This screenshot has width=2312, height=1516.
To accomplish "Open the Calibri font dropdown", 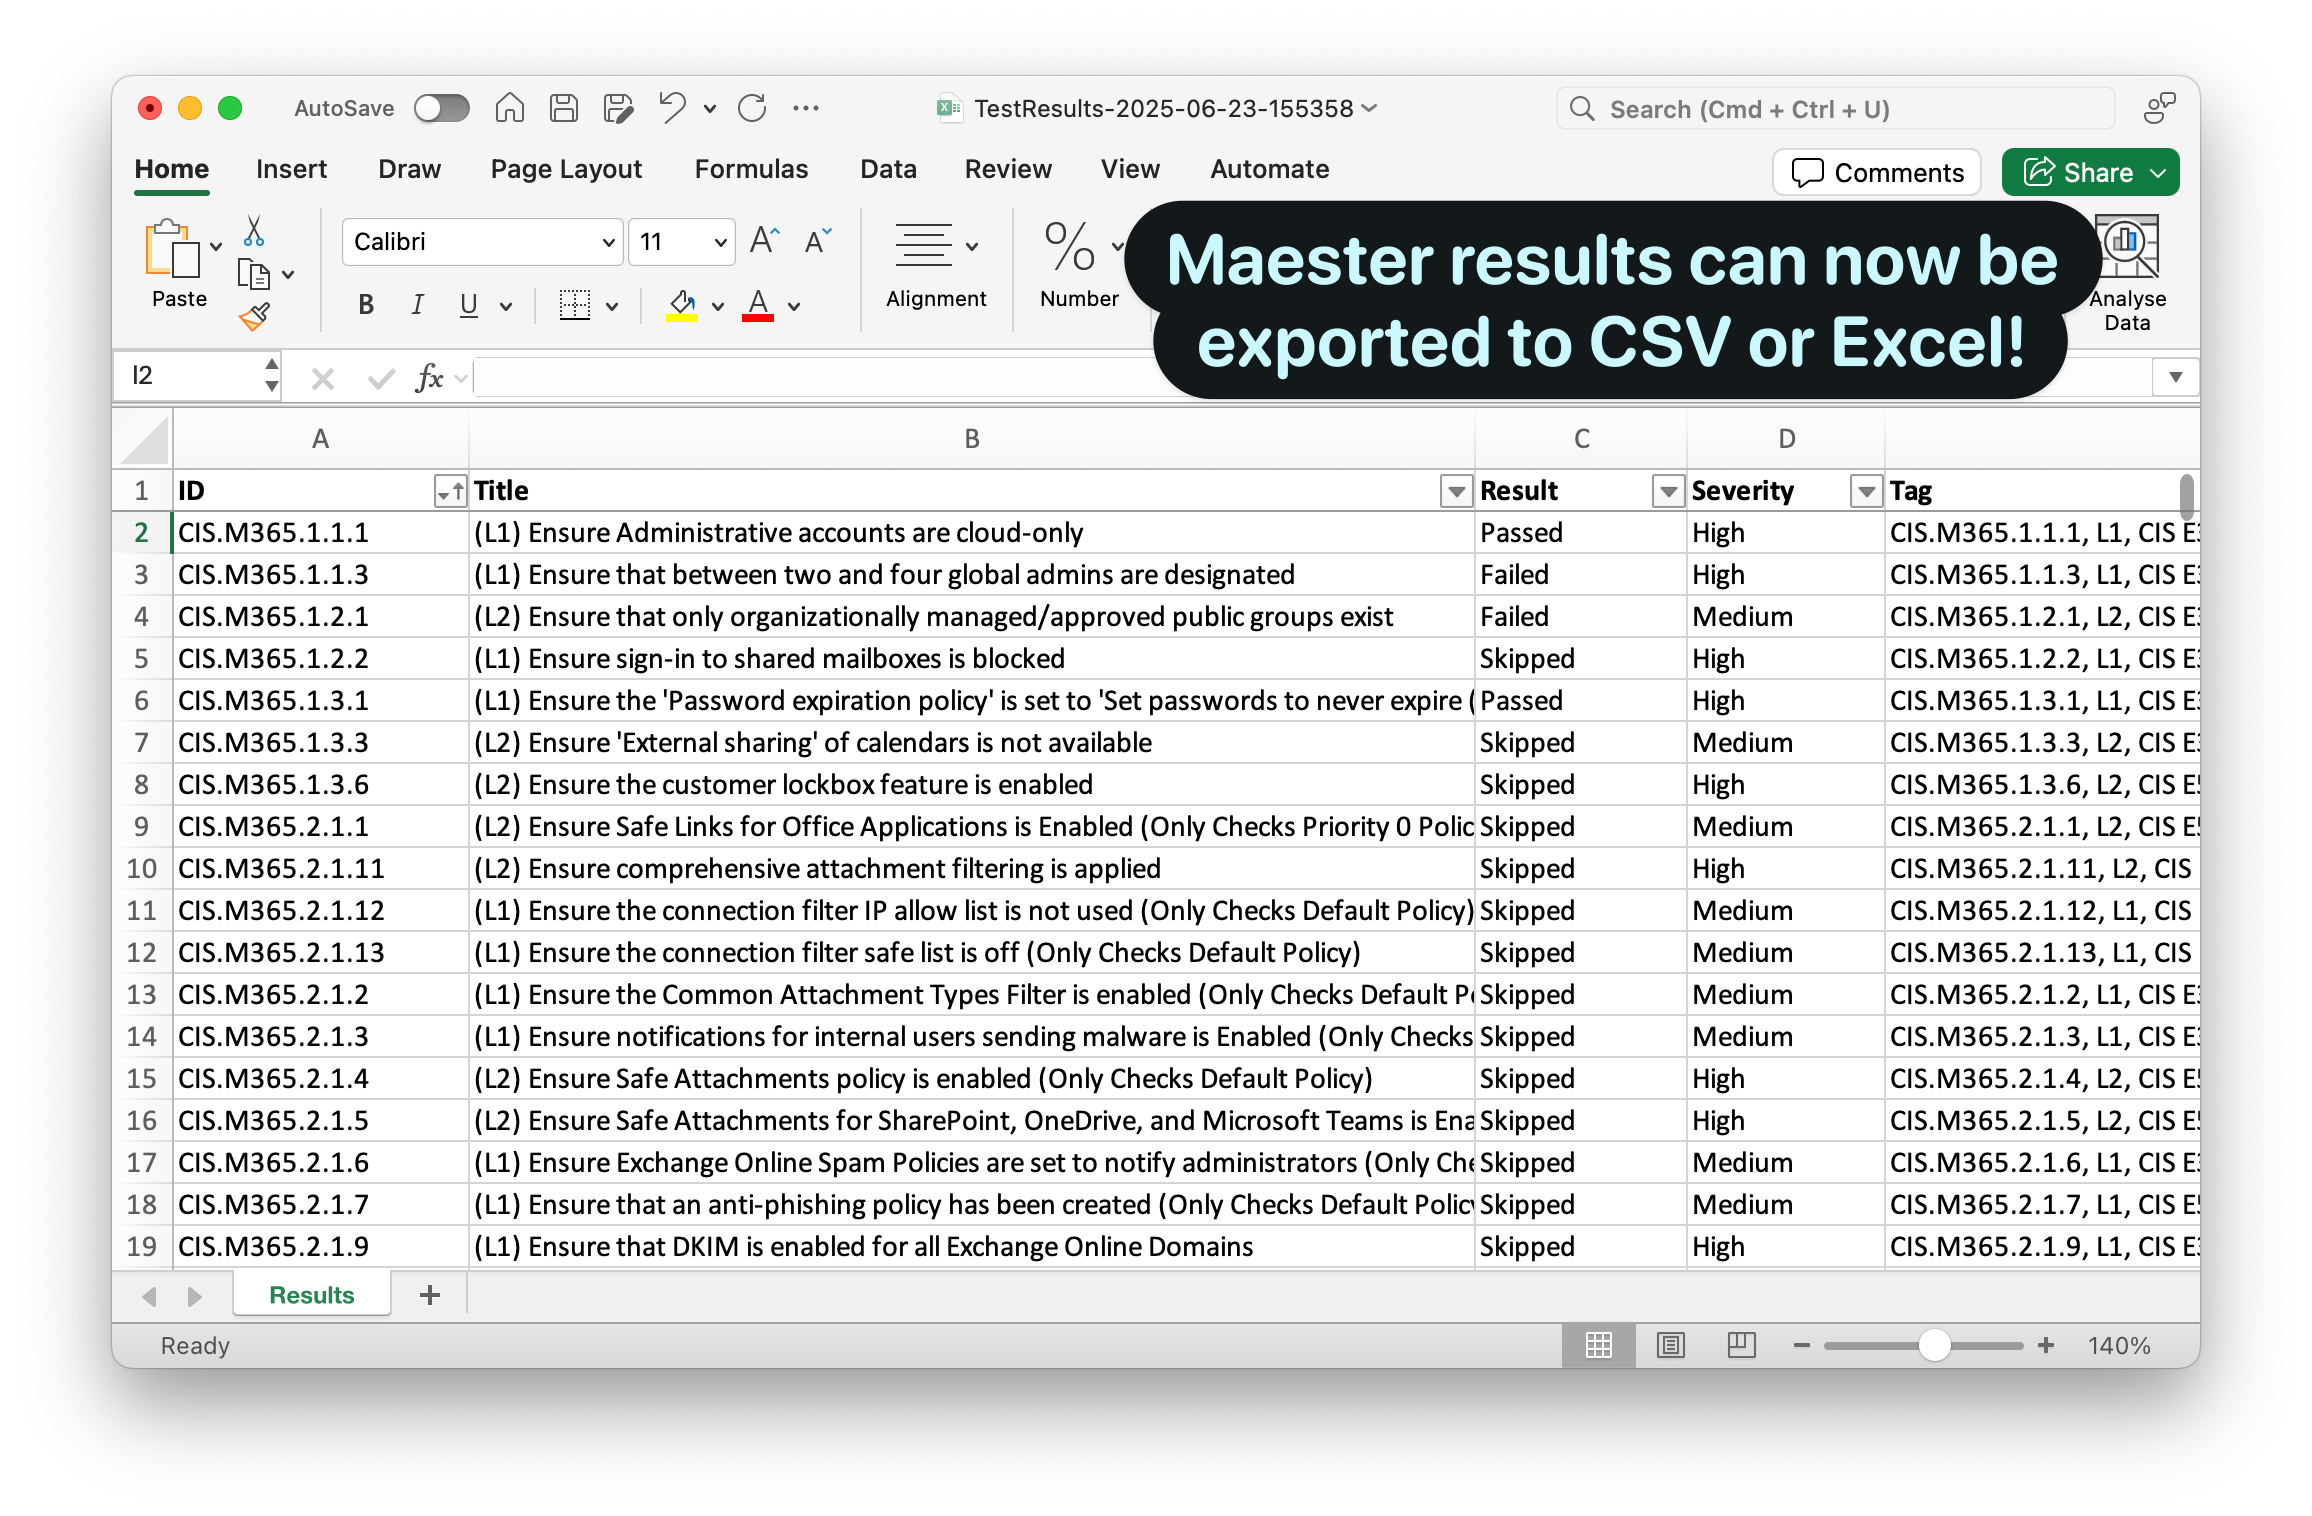I will [x=608, y=241].
